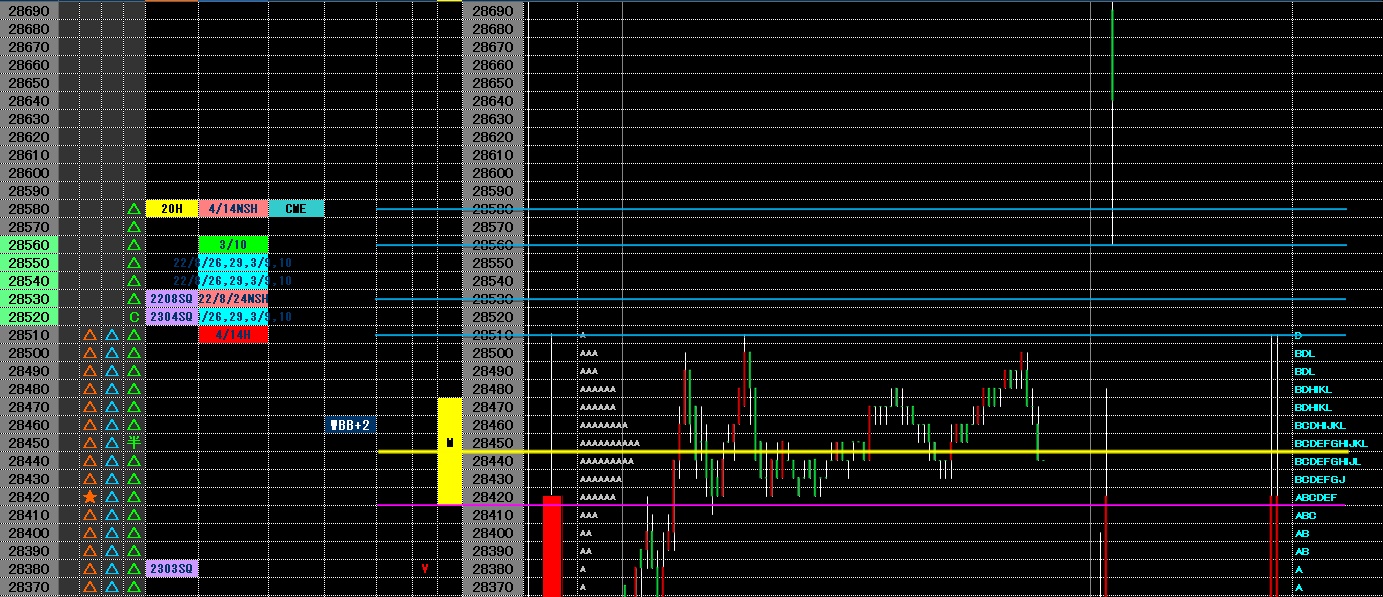Screen dimensions: 1383x597
Task: Click the ABC profile row
Action: click(1305, 515)
